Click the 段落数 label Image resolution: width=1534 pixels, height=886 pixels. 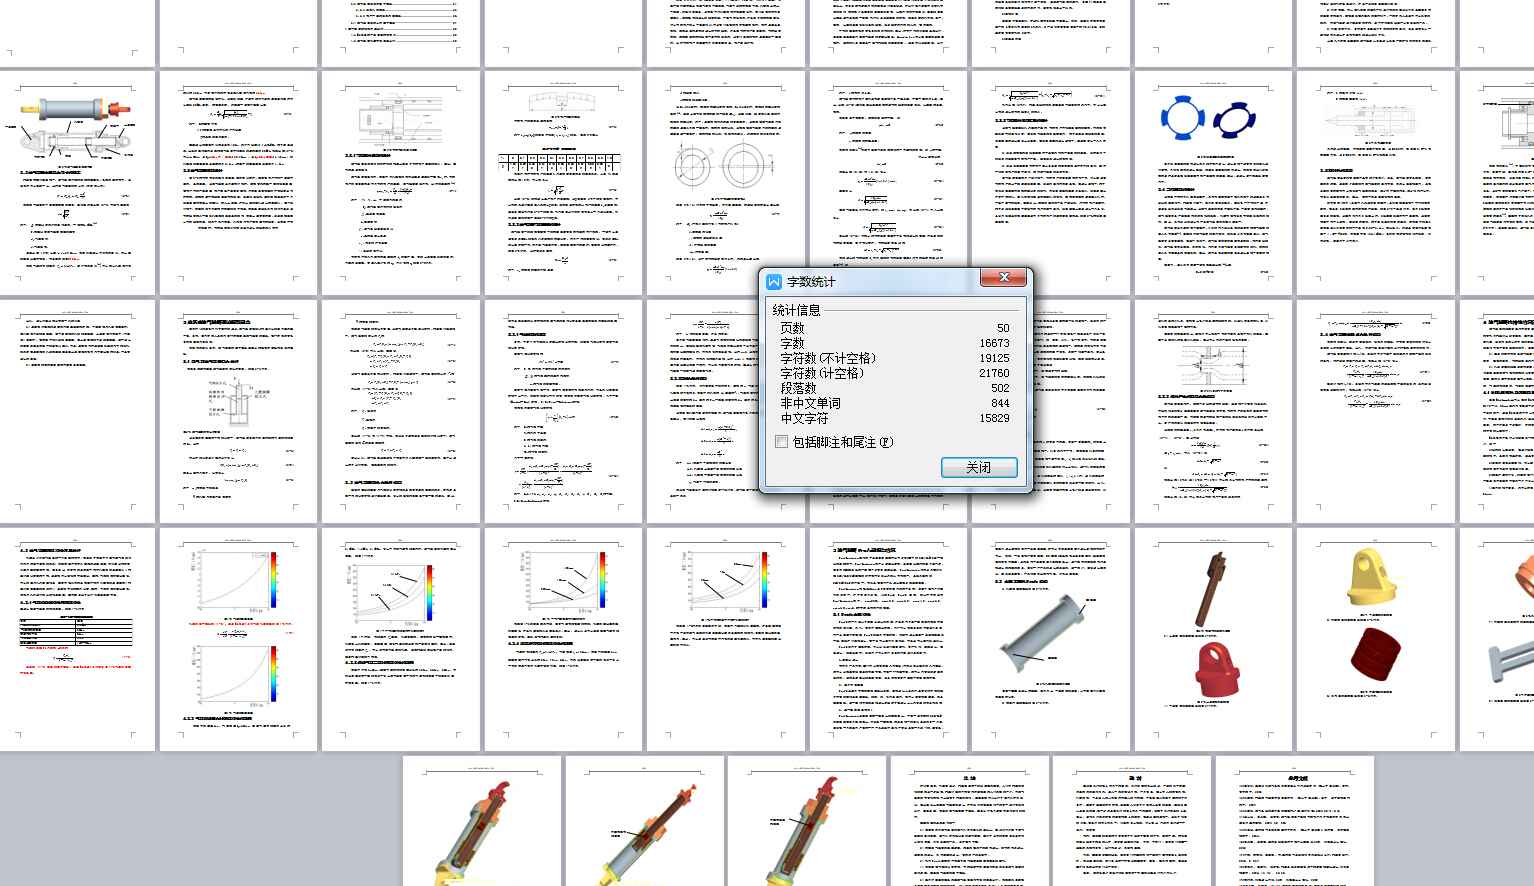pos(798,388)
